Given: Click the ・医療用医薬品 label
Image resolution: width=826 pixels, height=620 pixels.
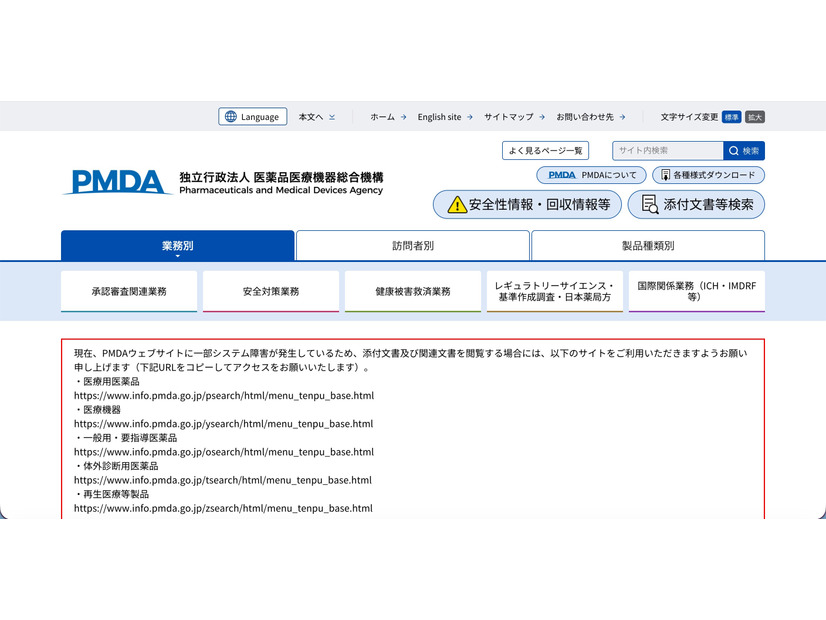Looking at the screenshot, I should tap(107, 381).
